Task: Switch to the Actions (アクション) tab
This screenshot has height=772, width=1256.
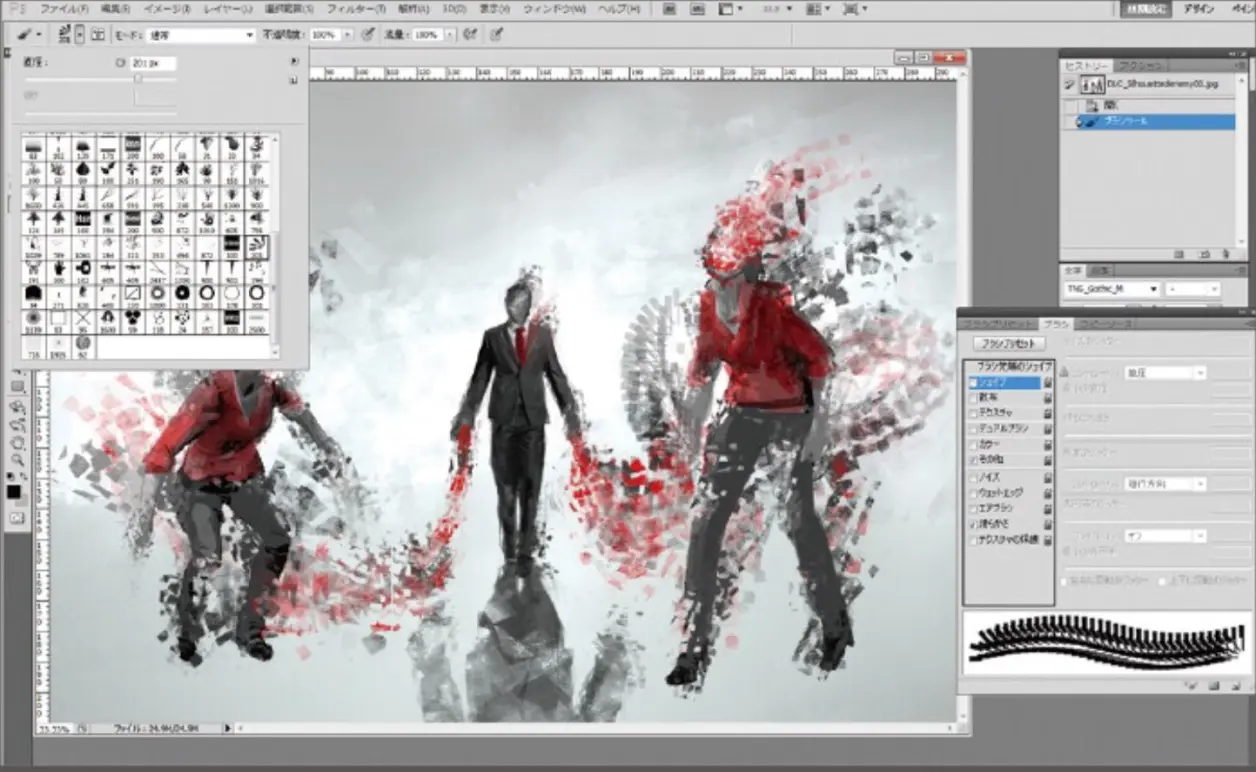Action: click(x=1140, y=65)
